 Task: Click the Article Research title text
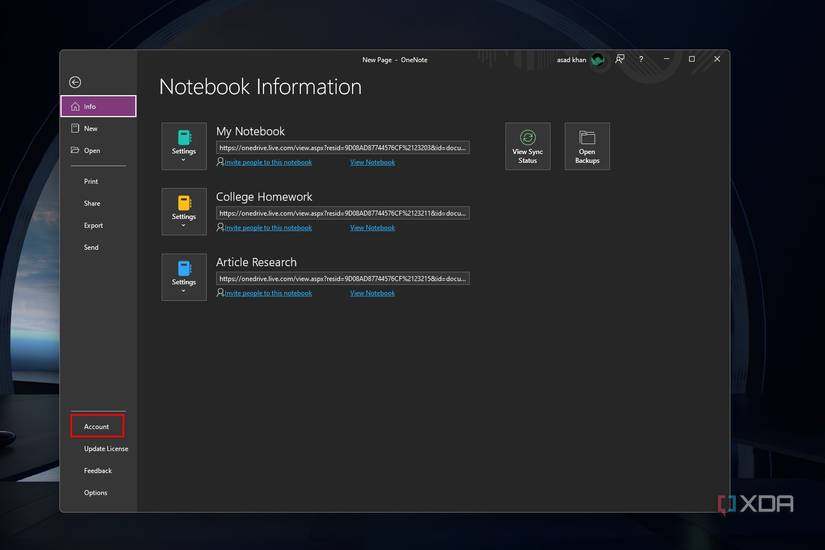(256, 262)
